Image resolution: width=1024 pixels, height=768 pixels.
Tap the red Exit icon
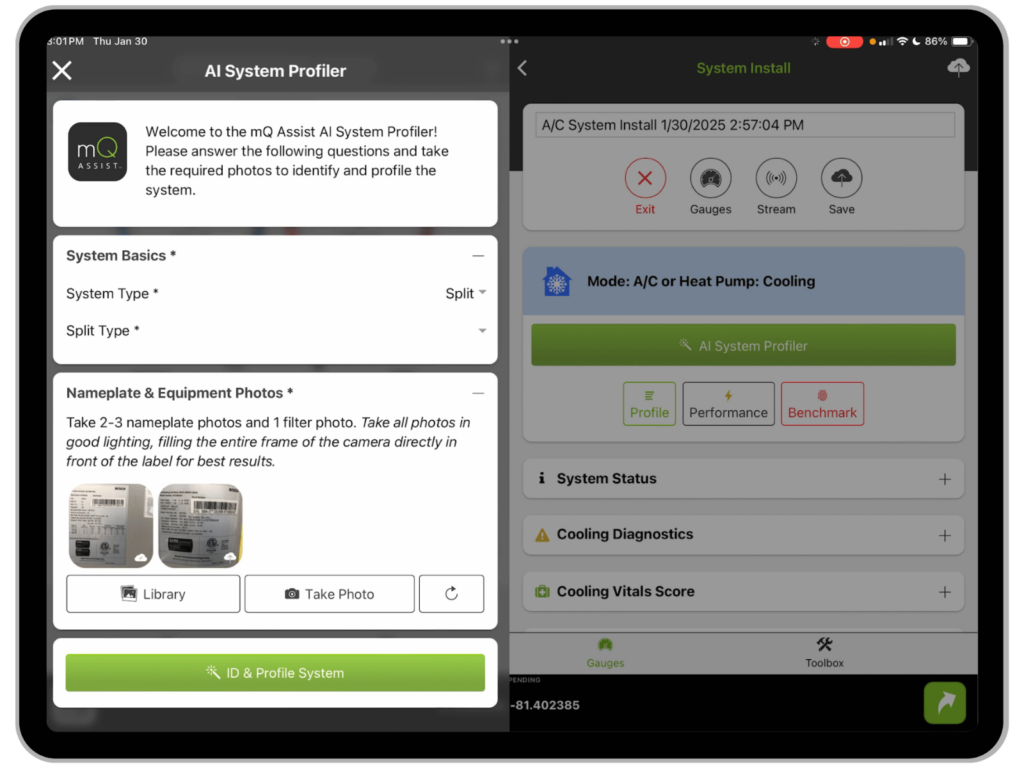click(645, 180)
